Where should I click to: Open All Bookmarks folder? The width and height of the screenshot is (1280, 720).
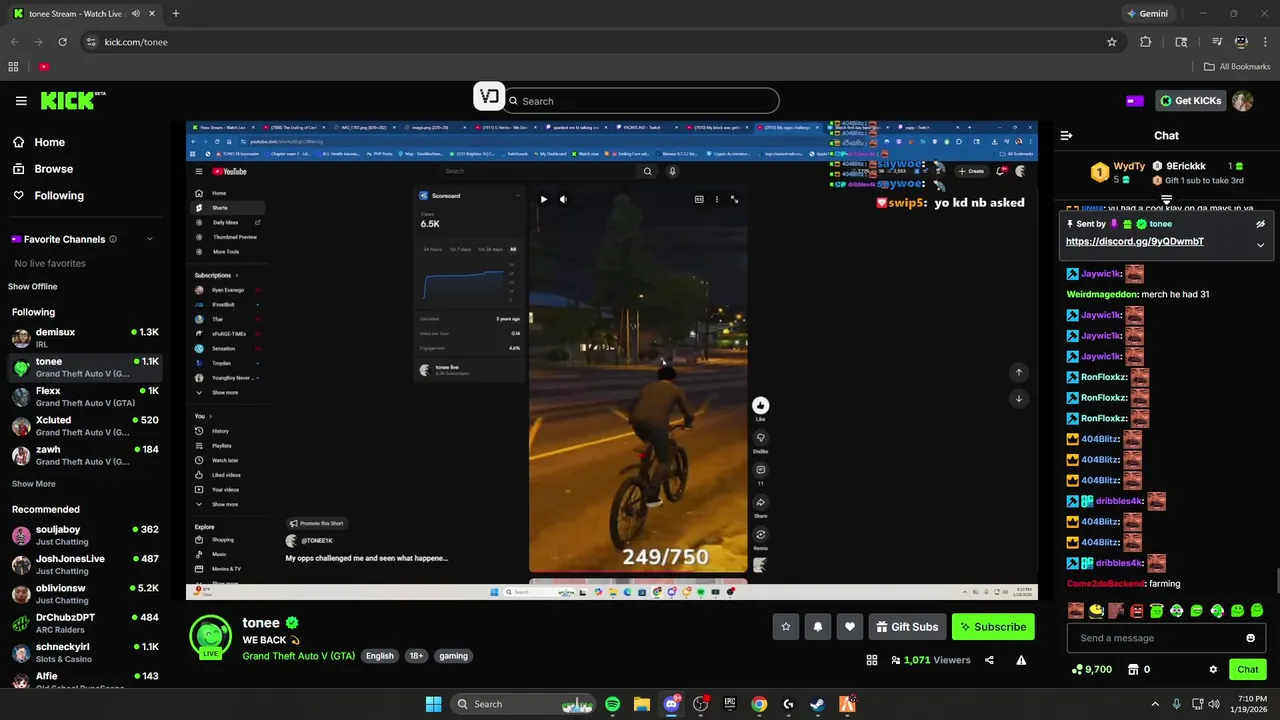1237,67
